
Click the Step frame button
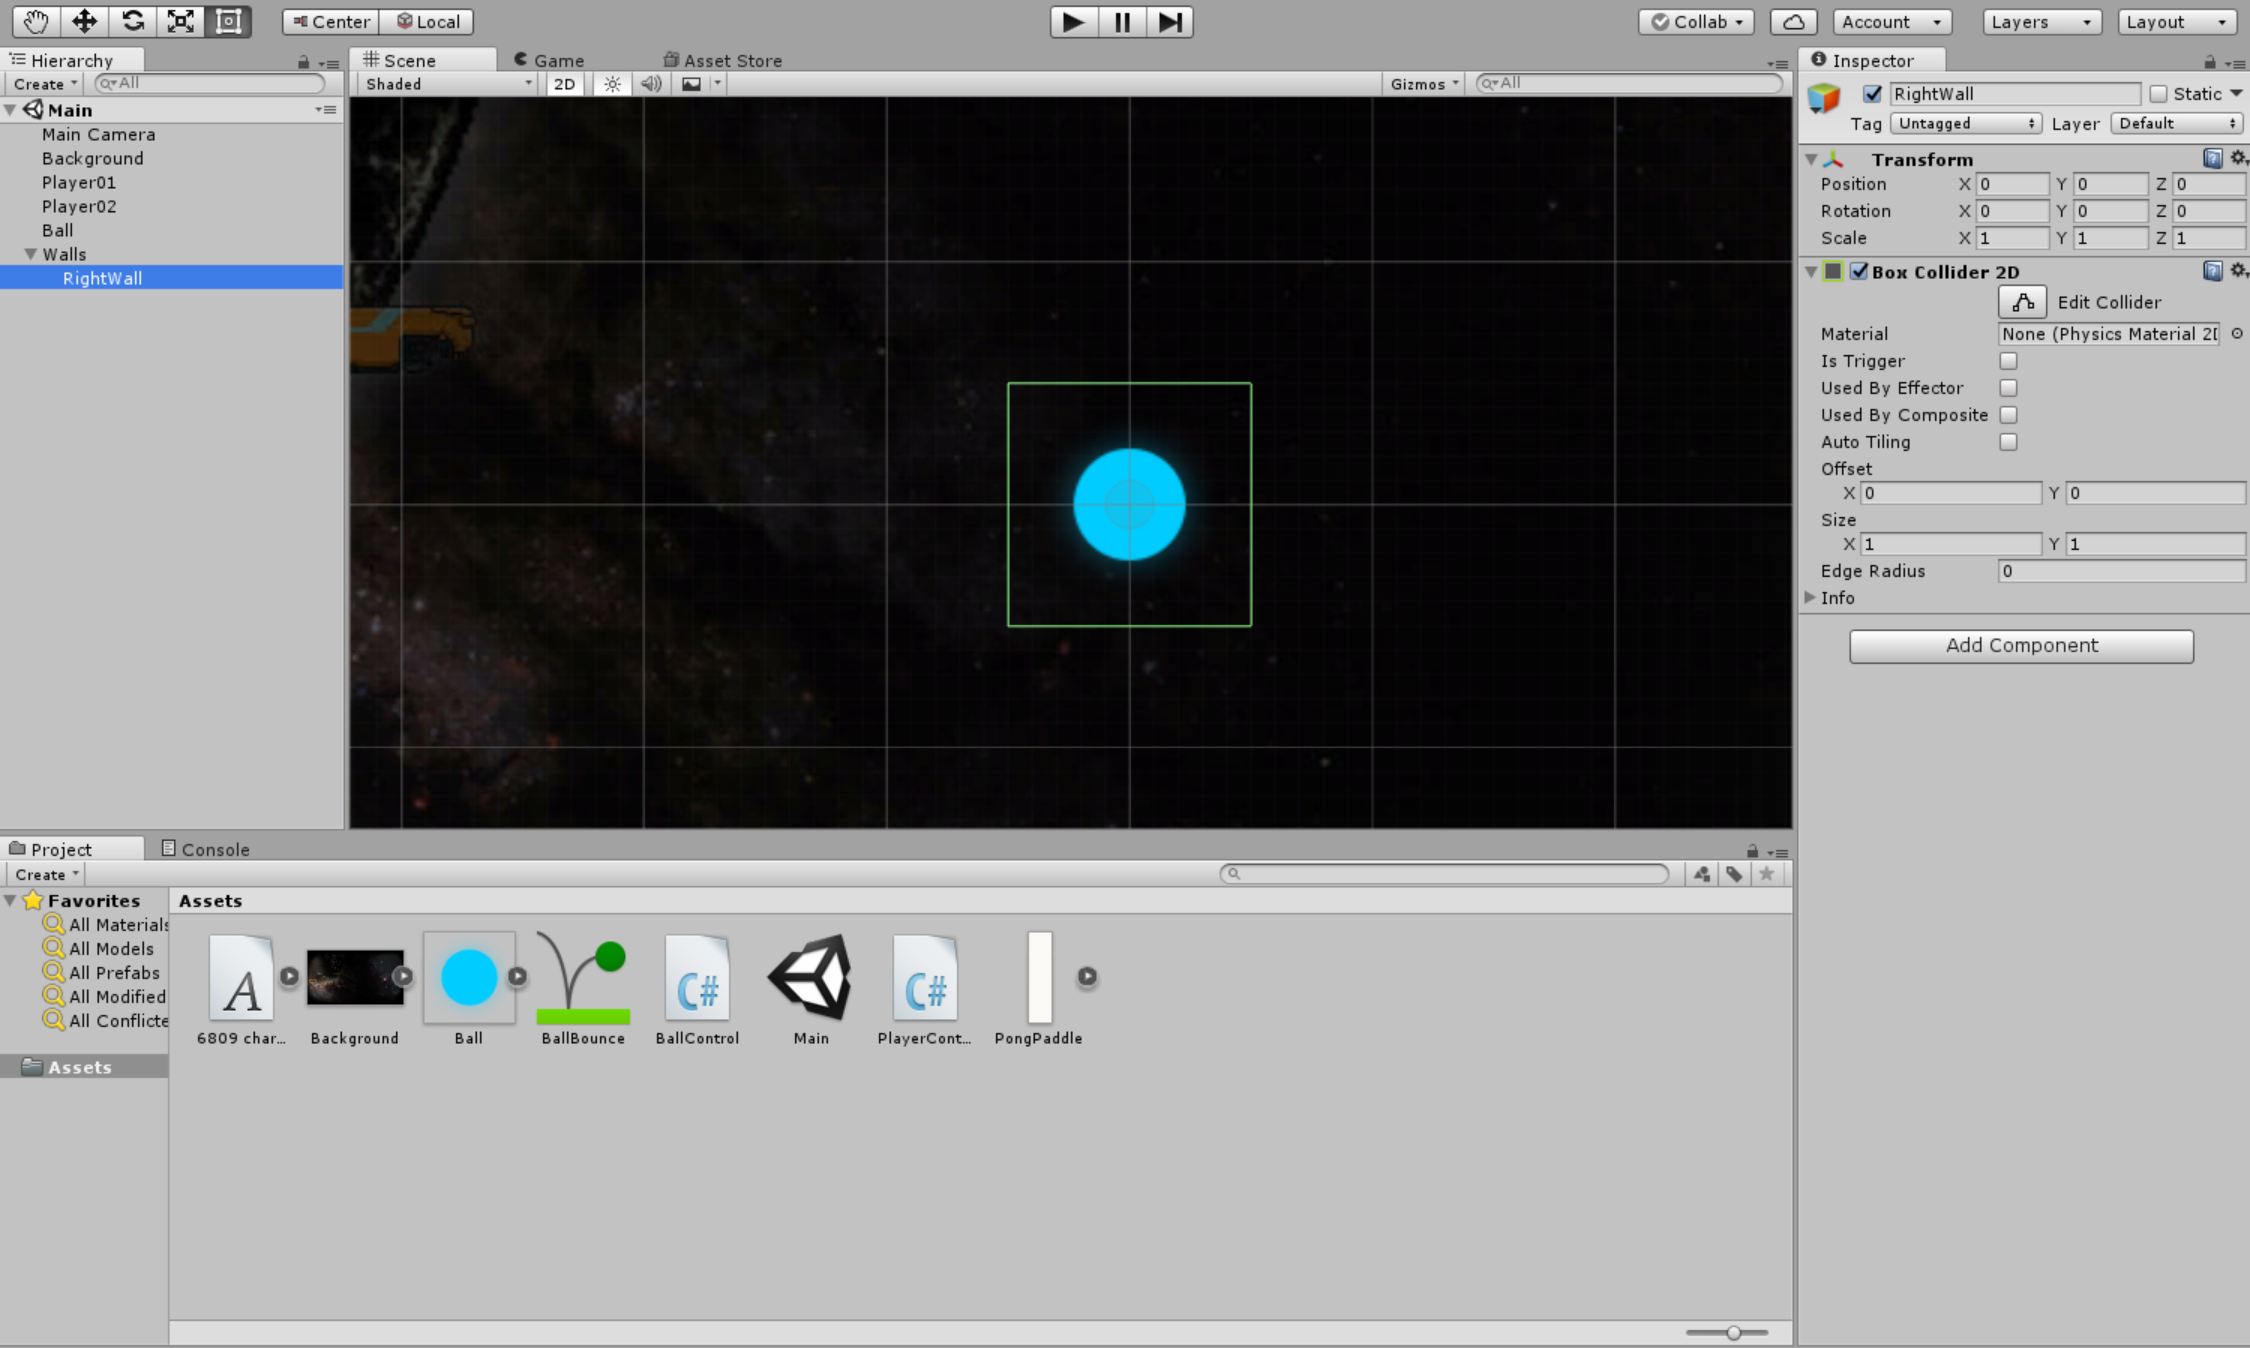tap(1169, 21)
